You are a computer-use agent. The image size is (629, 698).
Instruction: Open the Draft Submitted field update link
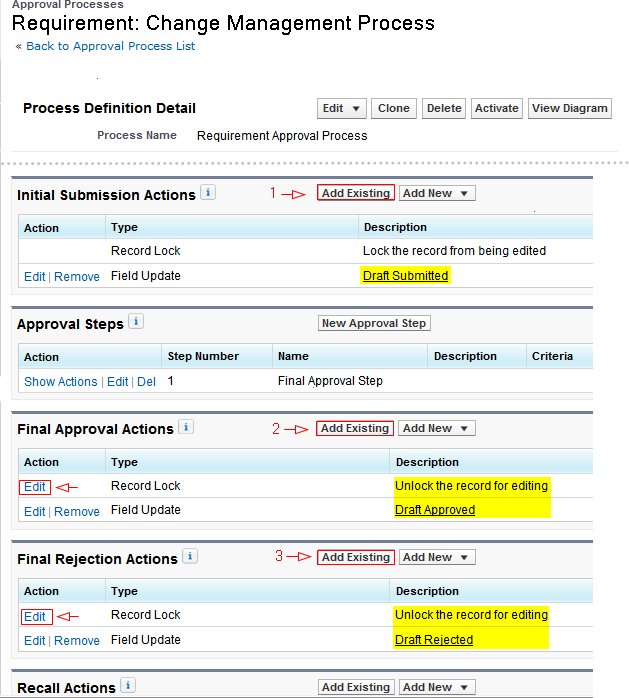click(405, 276)
